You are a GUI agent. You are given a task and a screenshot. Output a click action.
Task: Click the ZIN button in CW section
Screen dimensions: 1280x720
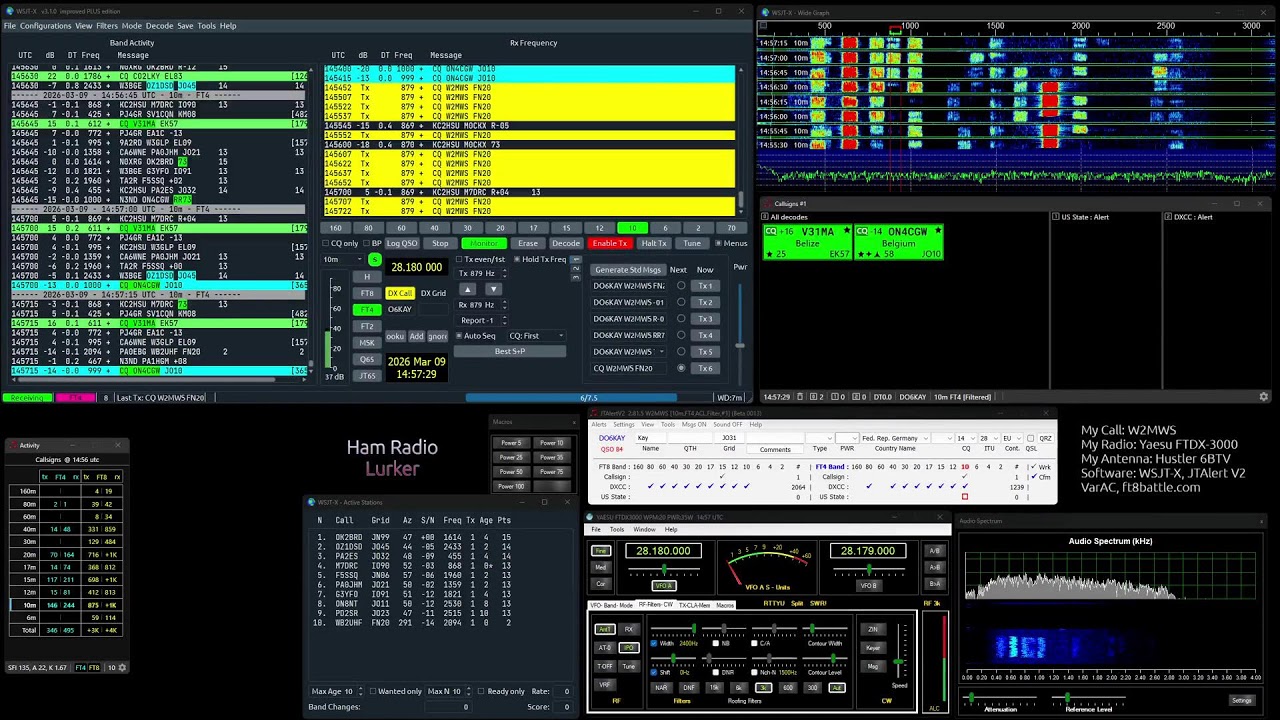pos(873,629)
